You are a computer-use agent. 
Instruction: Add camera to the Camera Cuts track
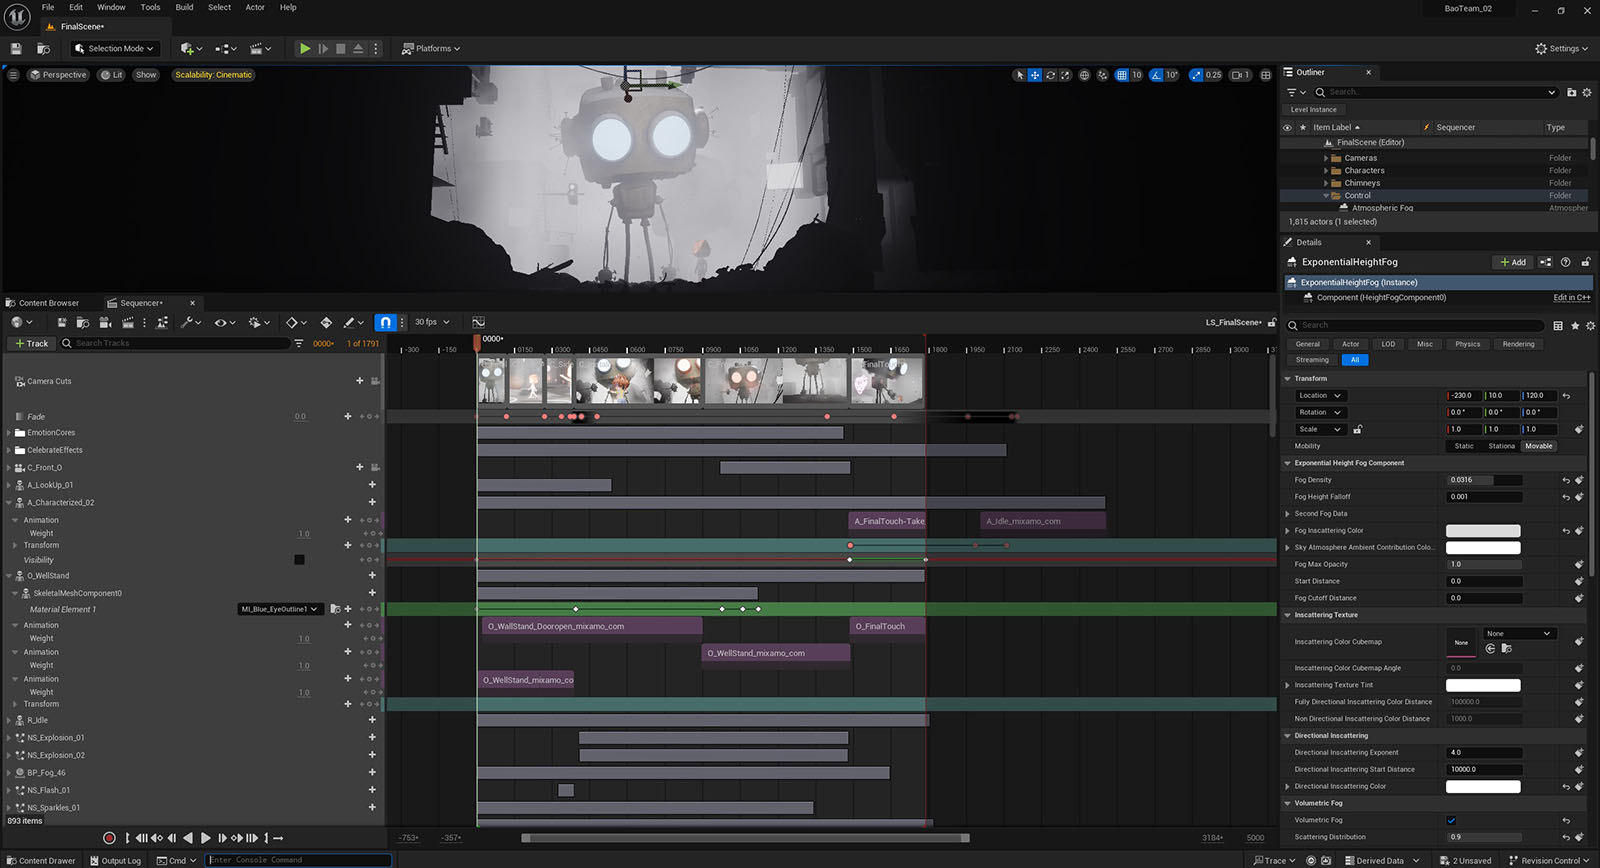360,381
